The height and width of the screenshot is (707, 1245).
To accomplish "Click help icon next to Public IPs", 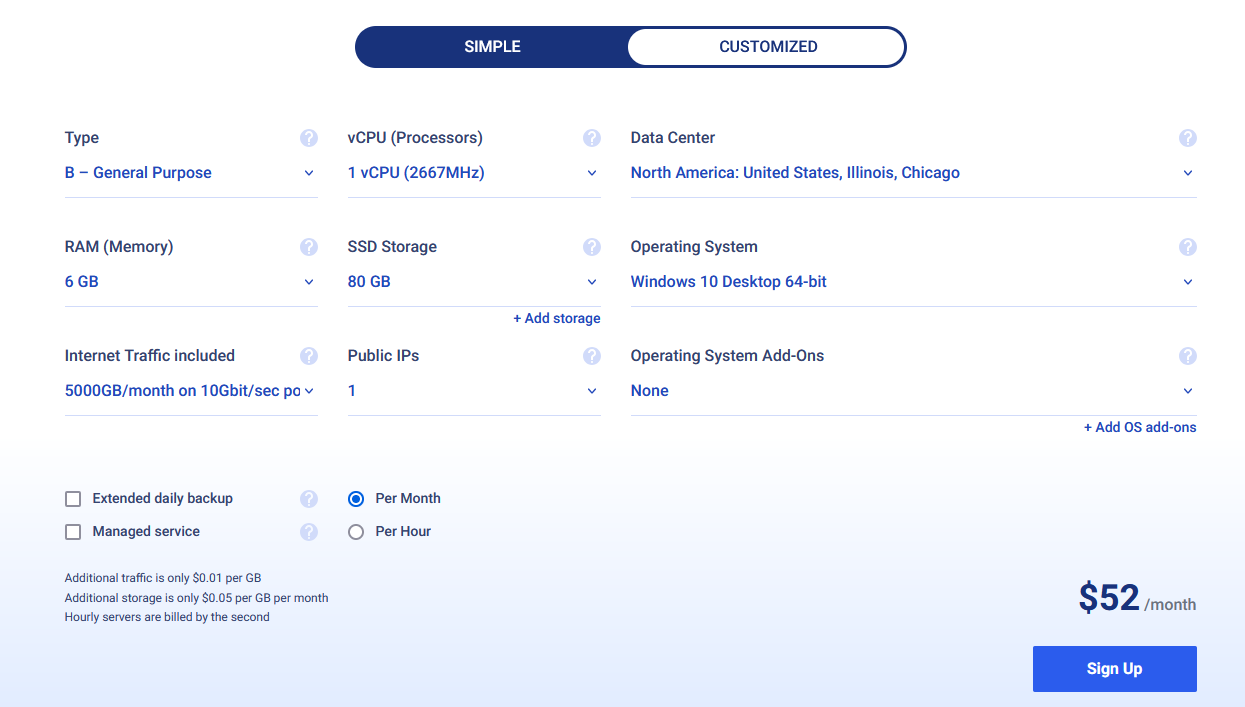I will click(592, 356).
